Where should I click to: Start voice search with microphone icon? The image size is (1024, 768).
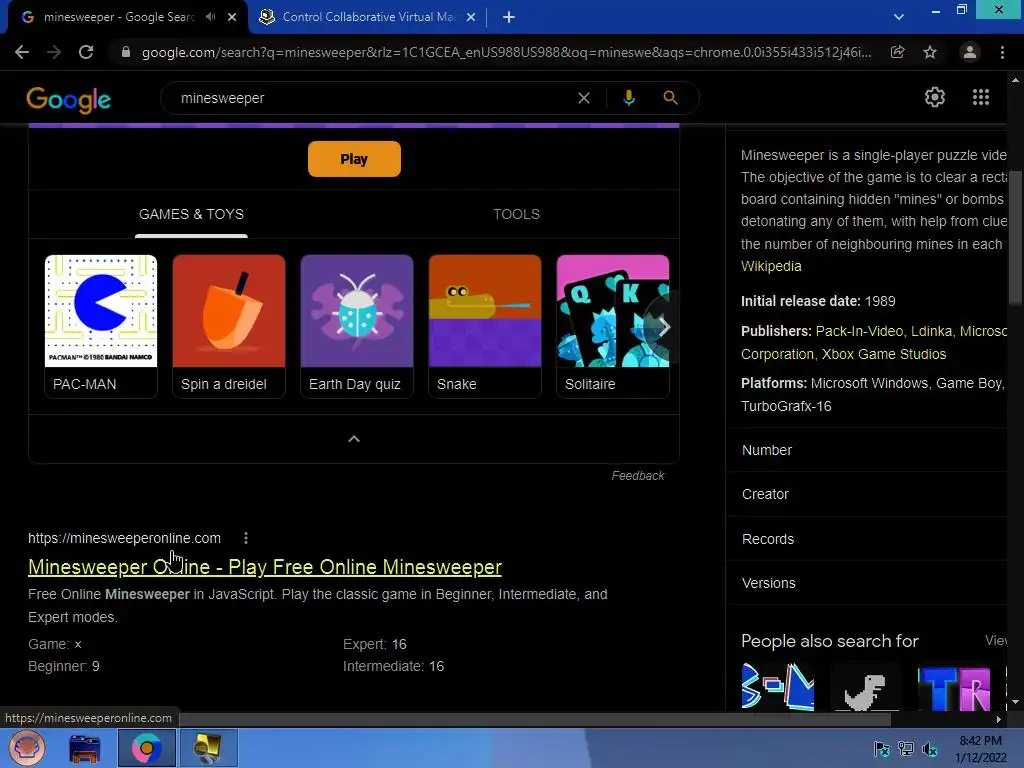coord(629,98)
